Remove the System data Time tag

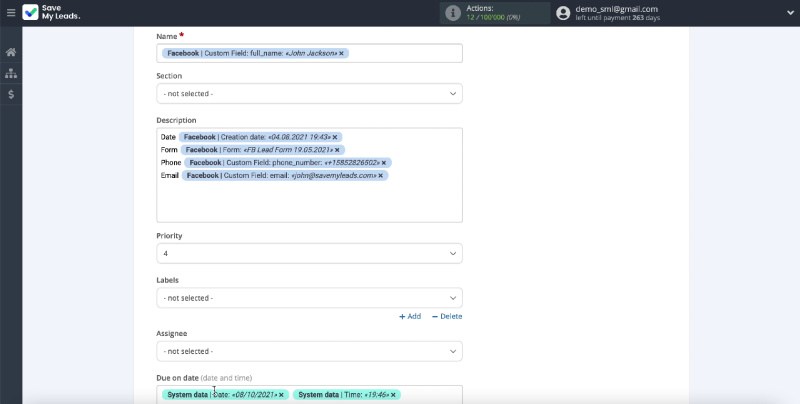click(393, 395)
